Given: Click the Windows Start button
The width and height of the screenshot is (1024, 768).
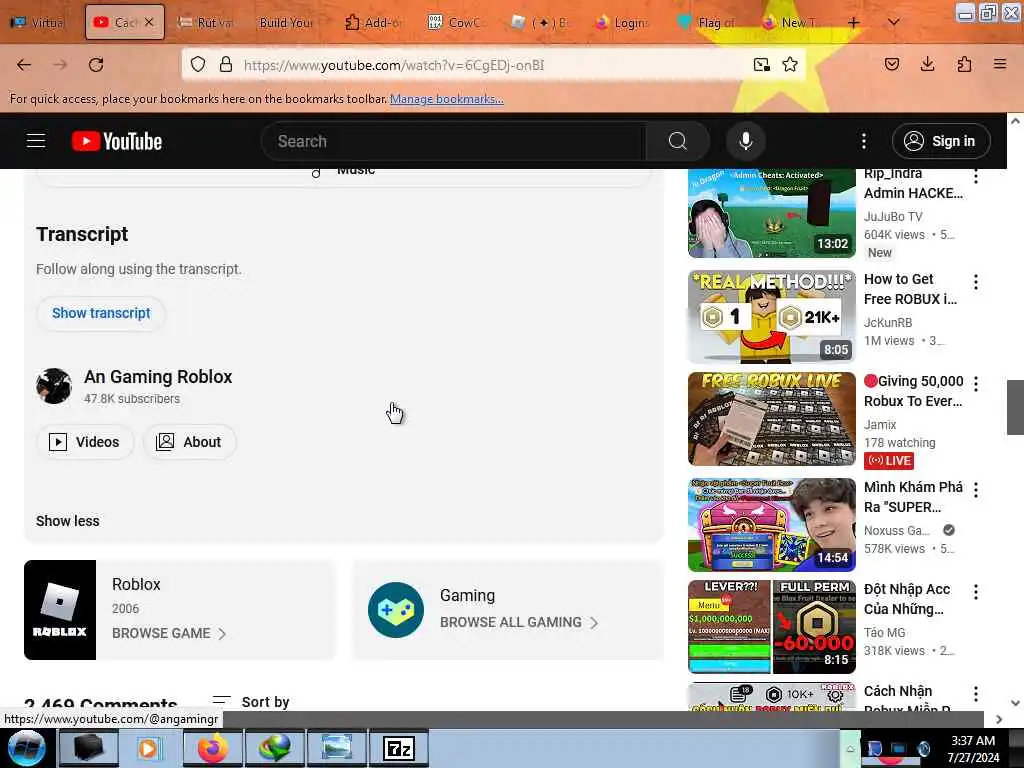Looking at the screenshot, I should [x=26, y=748].
